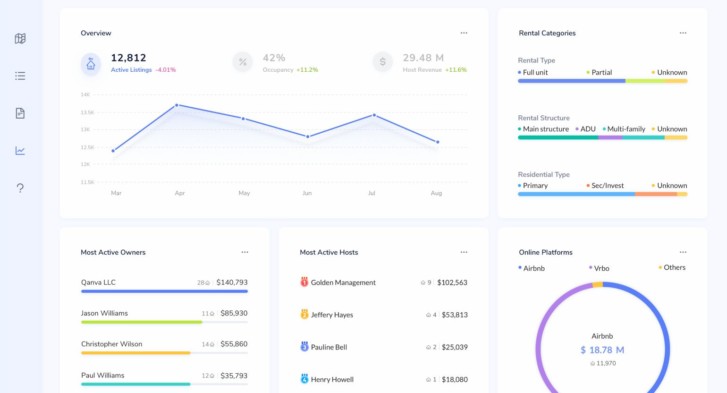Open Pauline Bell host entry

[384, 347]
